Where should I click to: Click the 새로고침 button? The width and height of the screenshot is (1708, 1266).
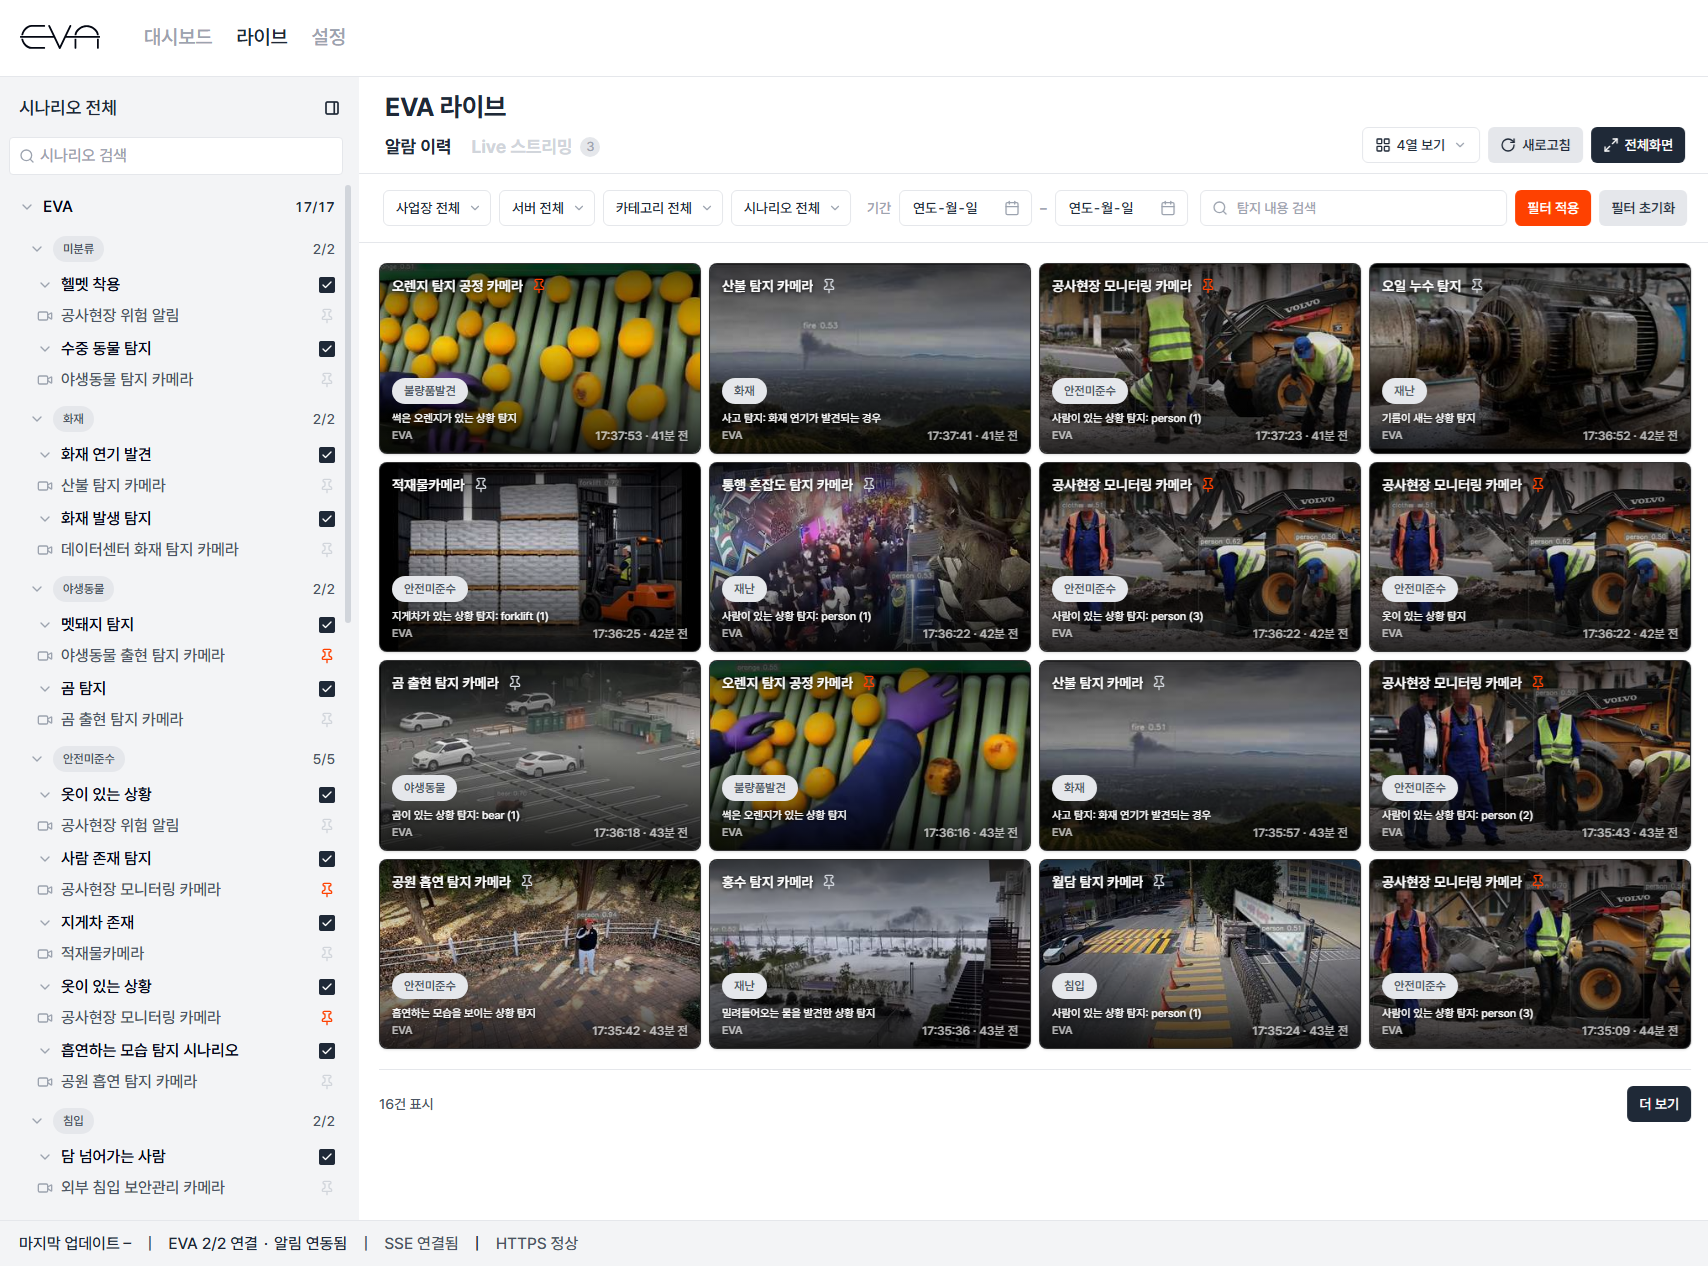coord(1535,145)
